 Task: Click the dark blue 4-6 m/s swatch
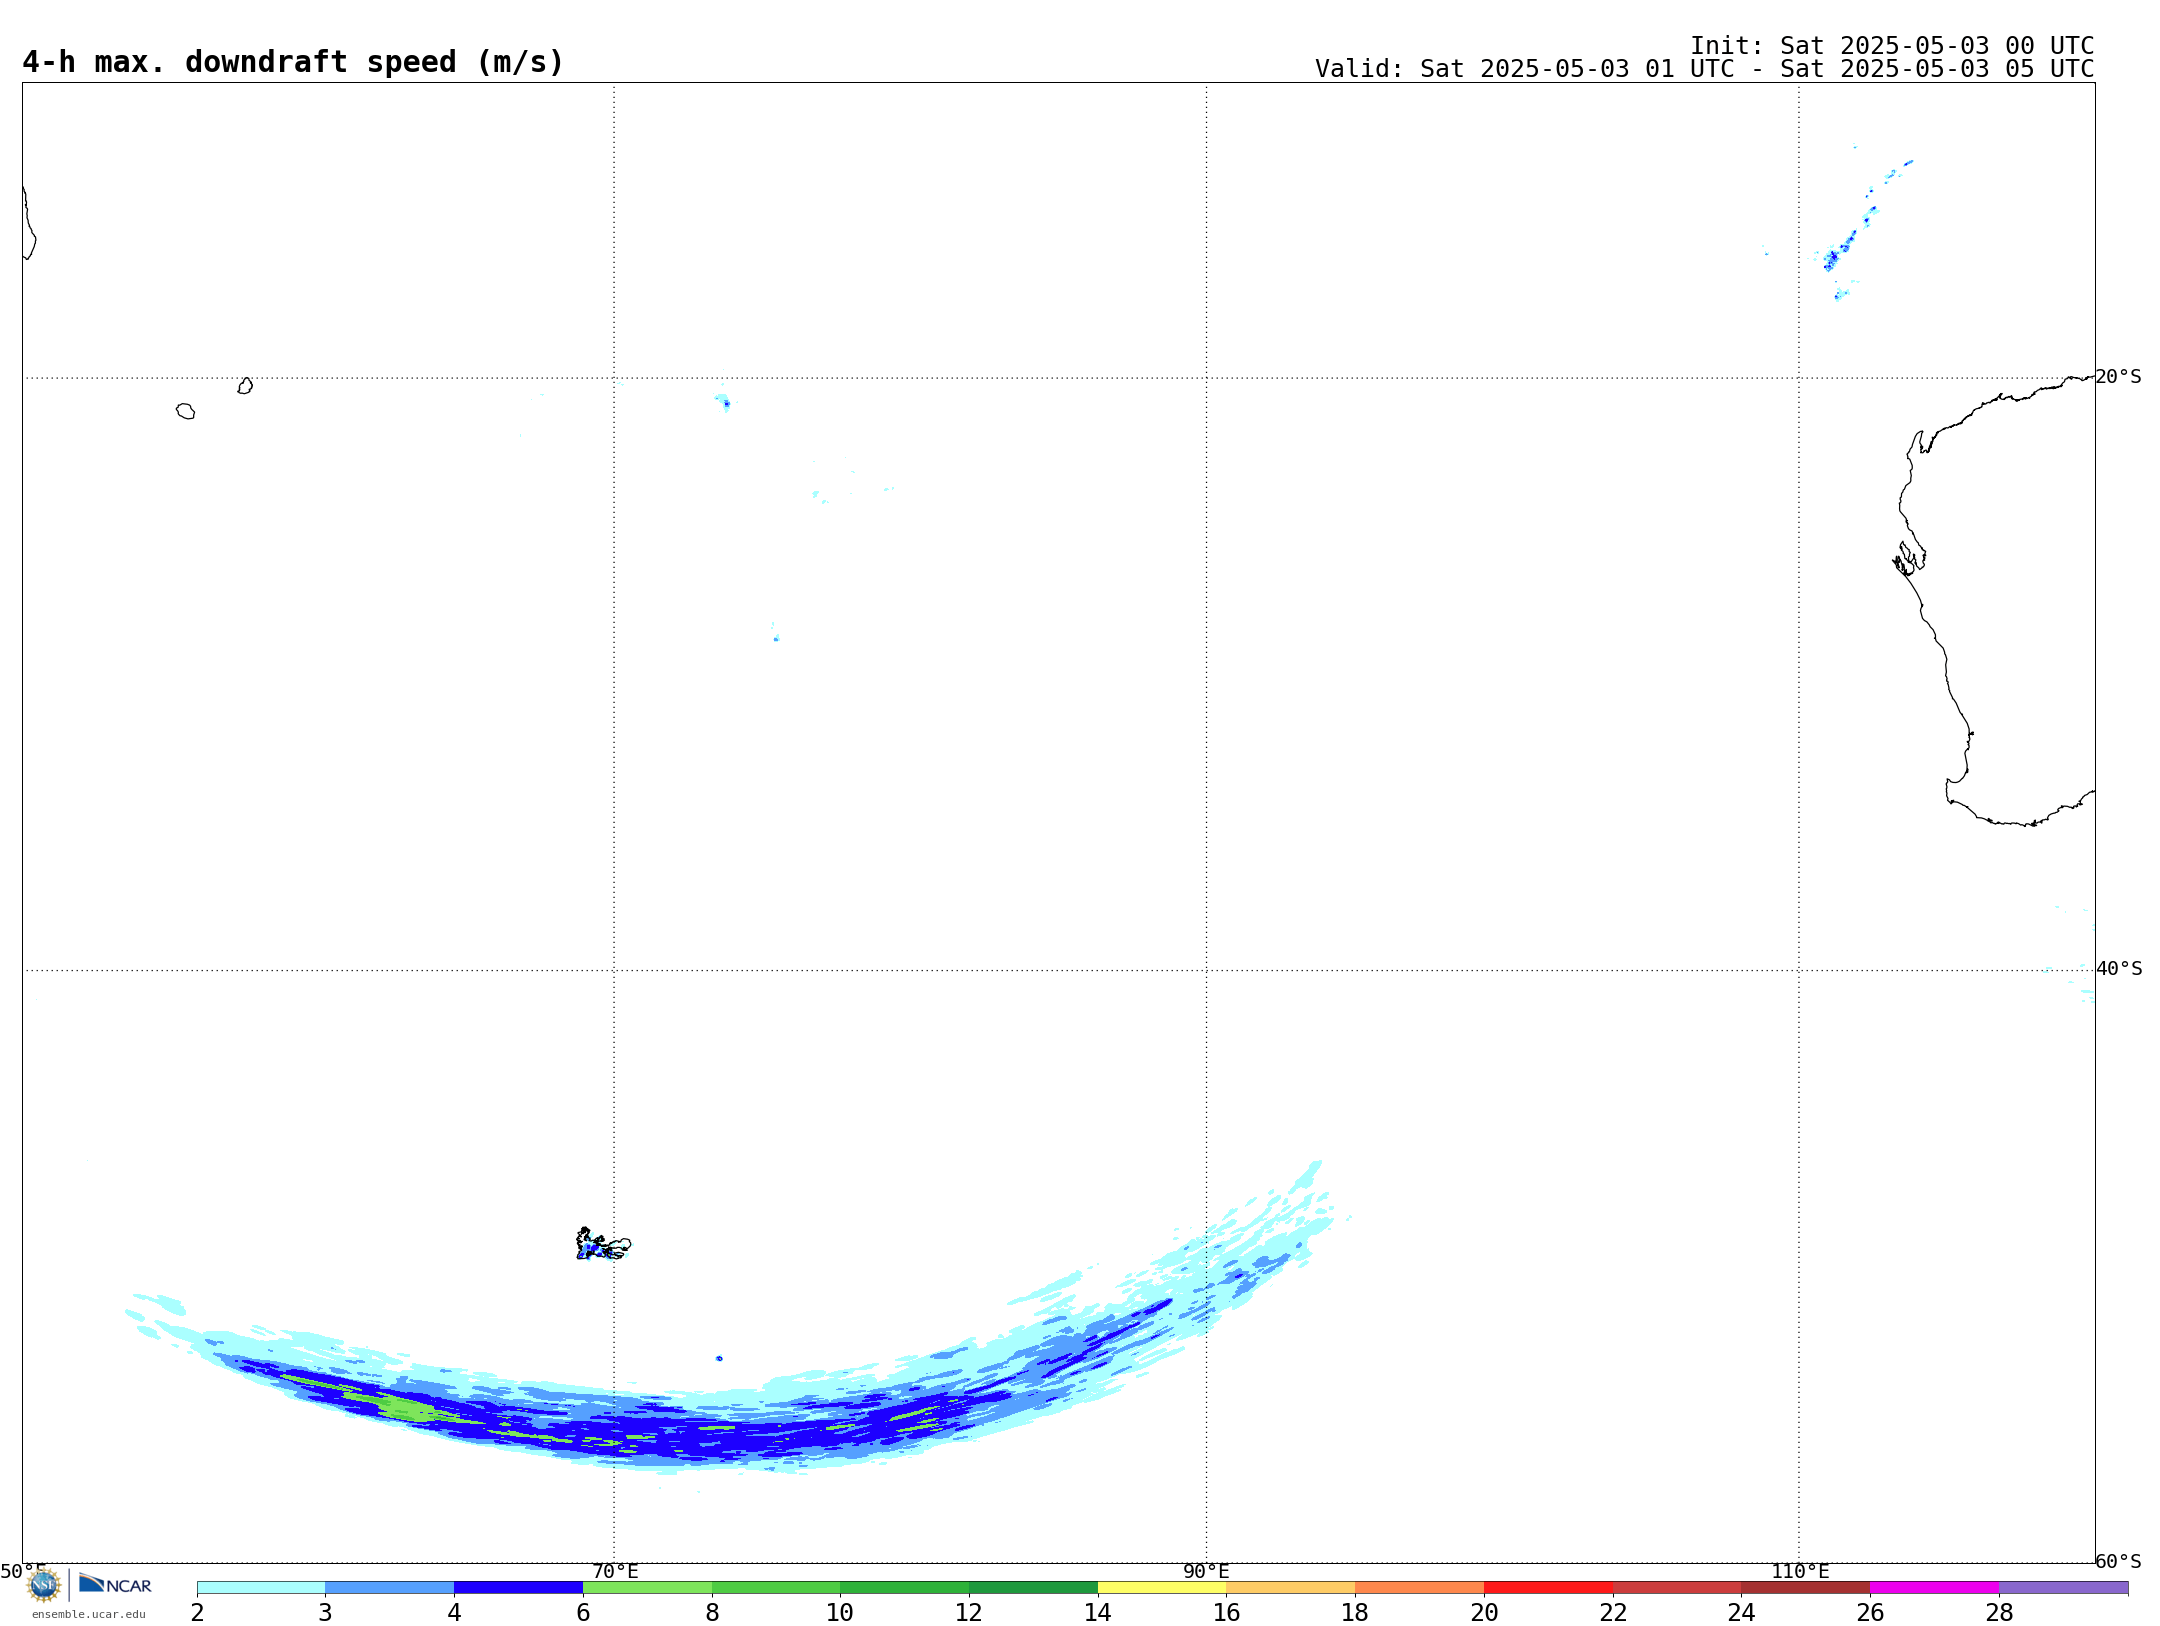(x=519, y=1588)
